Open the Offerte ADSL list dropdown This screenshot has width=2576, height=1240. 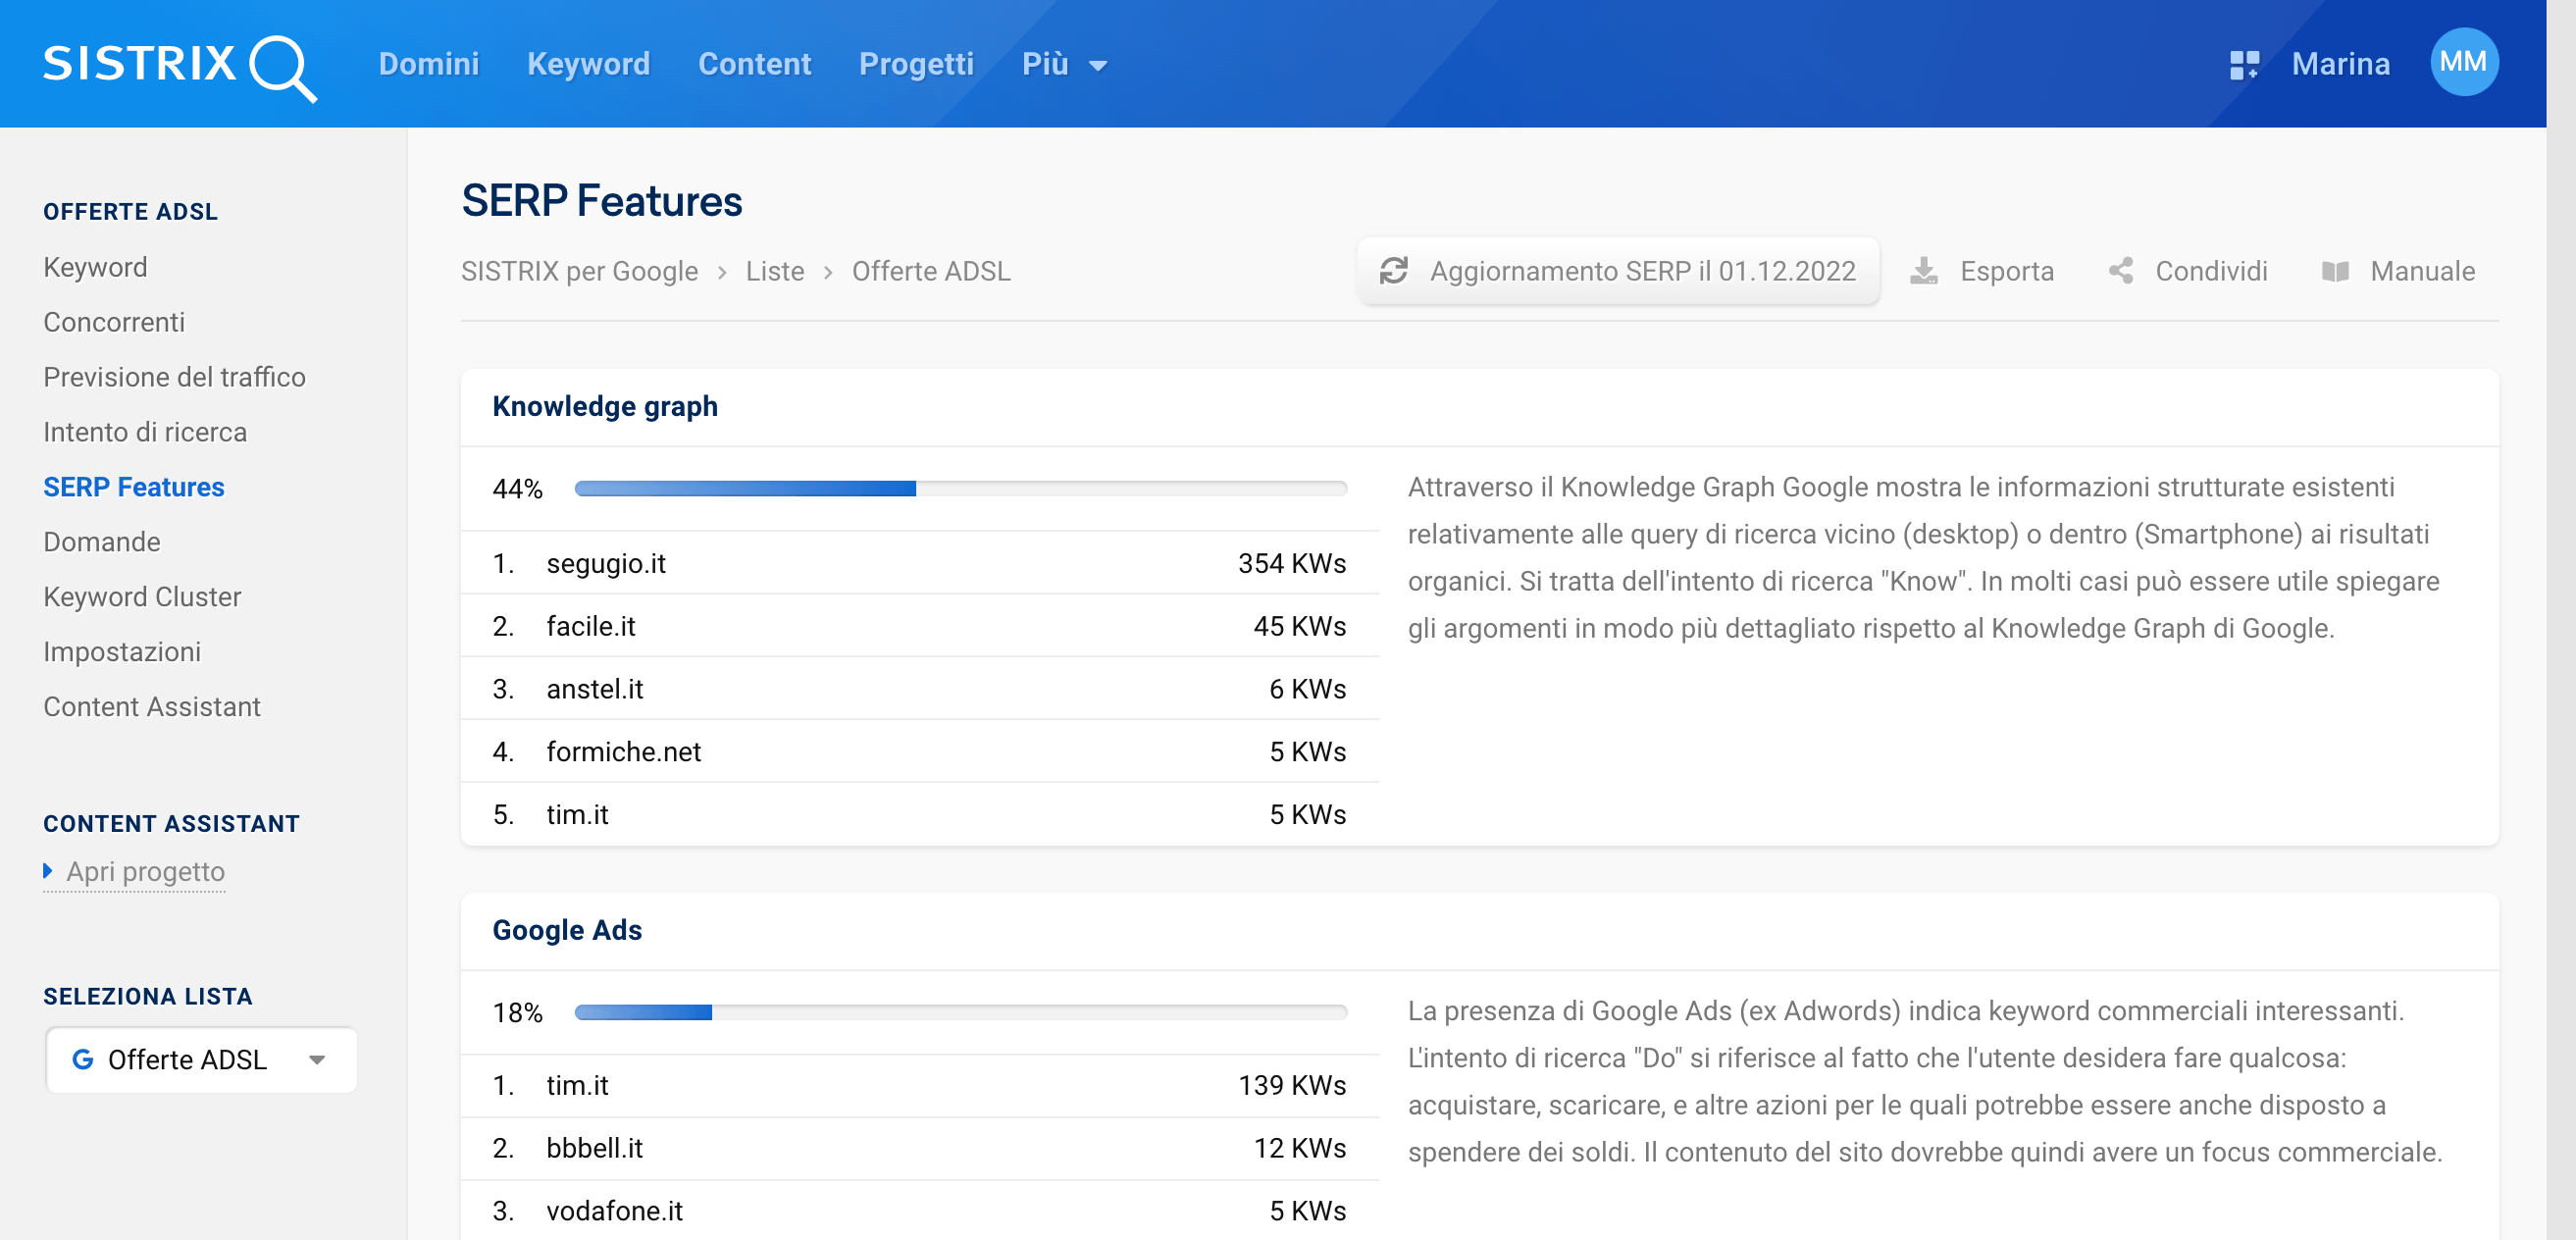[202, 1060]
